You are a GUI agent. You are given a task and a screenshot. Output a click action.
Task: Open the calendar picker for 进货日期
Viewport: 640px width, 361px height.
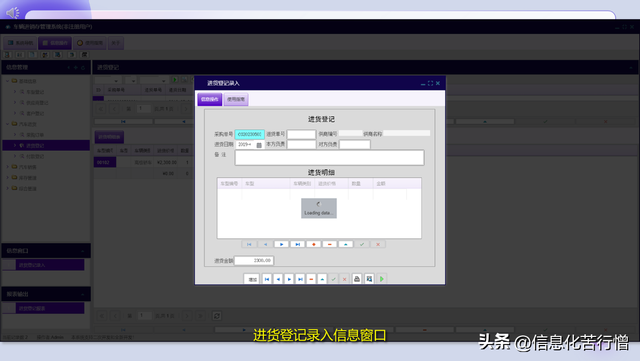[259, 145]
